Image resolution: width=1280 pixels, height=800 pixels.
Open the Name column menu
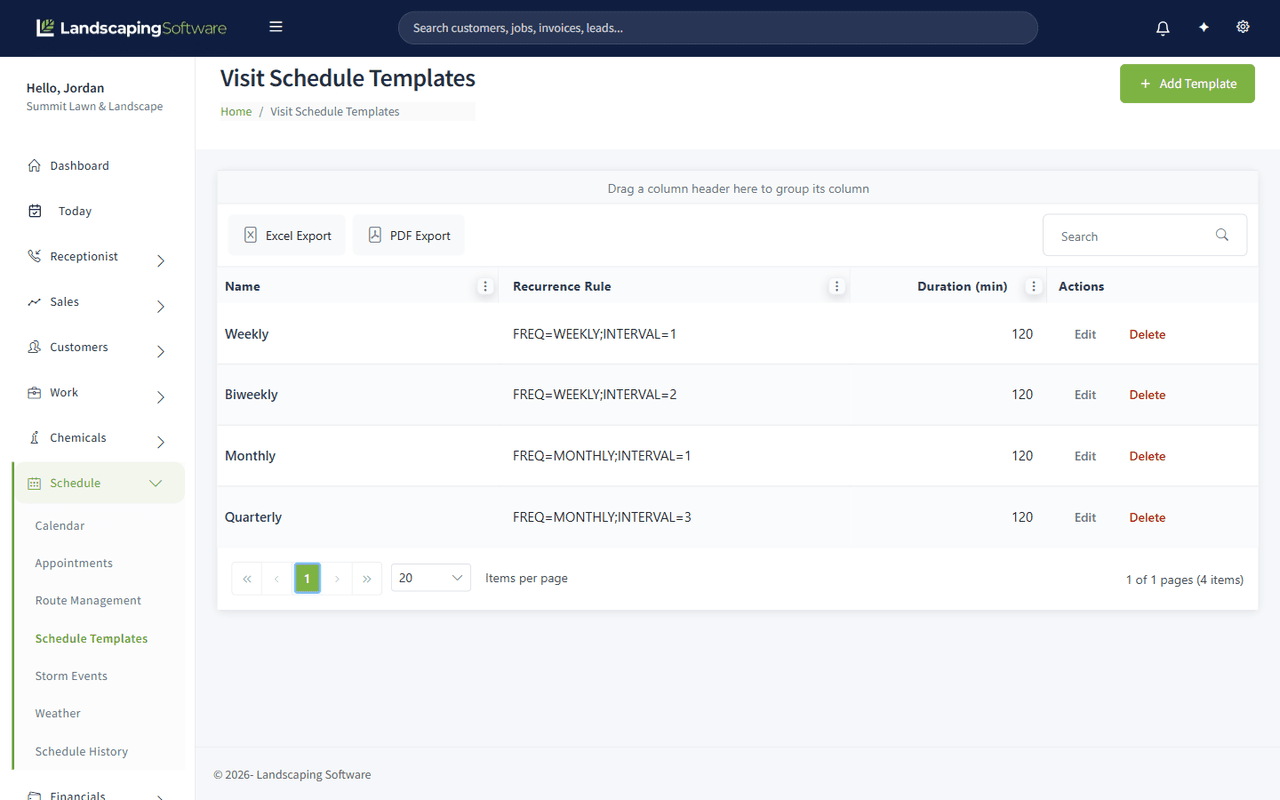coord(485,286)
